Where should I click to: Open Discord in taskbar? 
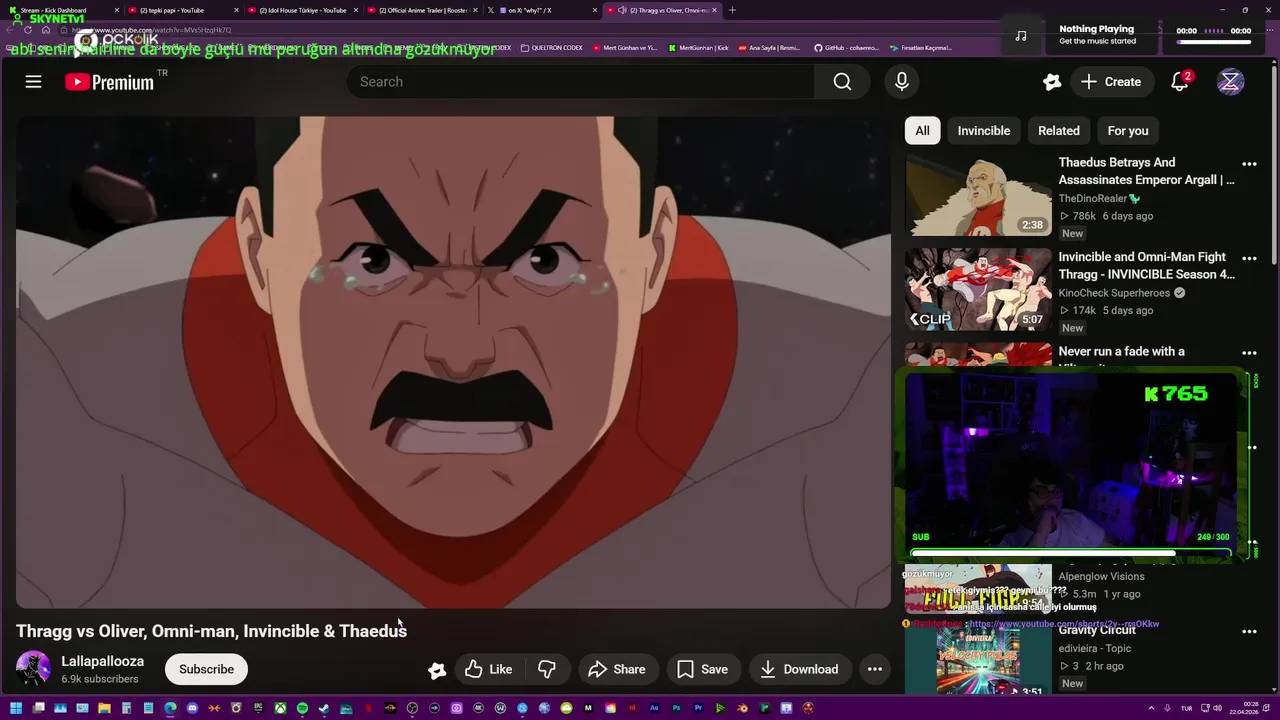[x=192, y=709]
